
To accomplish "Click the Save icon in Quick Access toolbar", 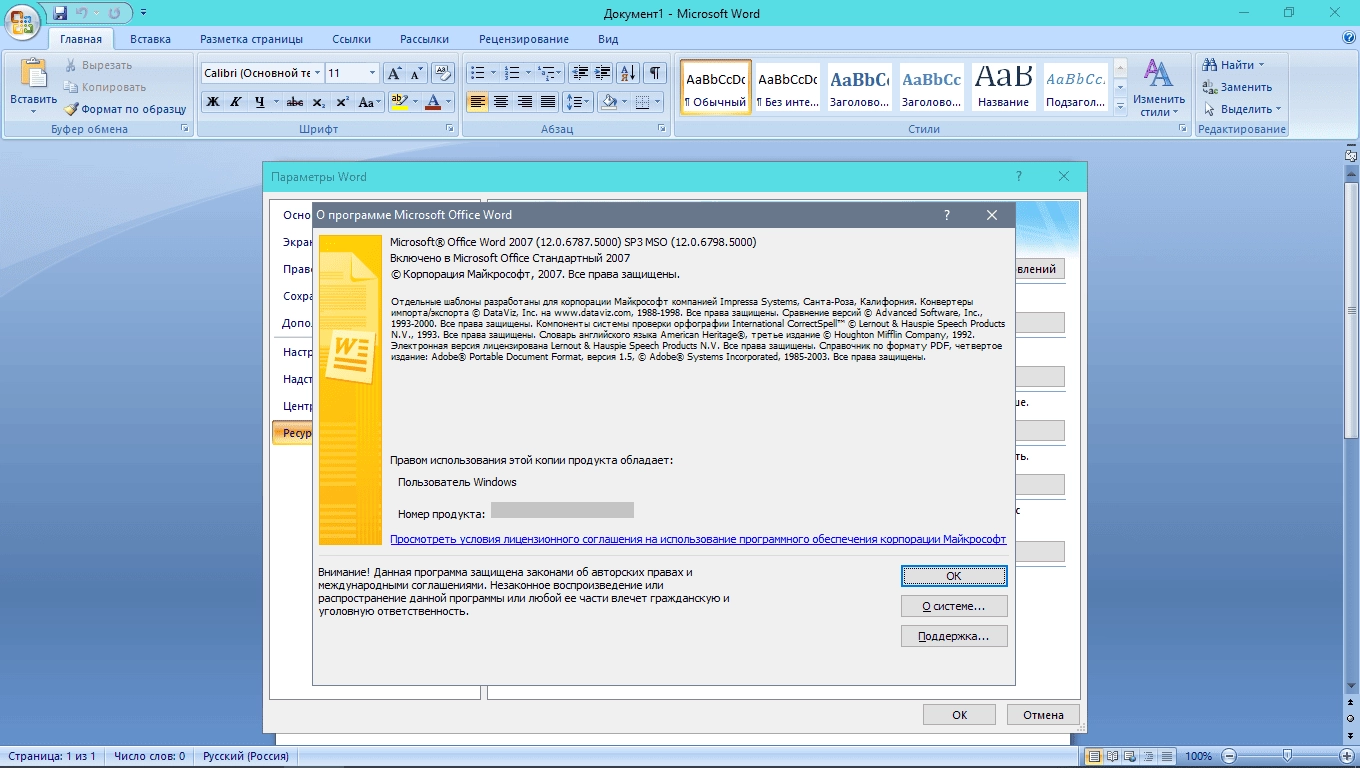I will click(x=60, y=13).
